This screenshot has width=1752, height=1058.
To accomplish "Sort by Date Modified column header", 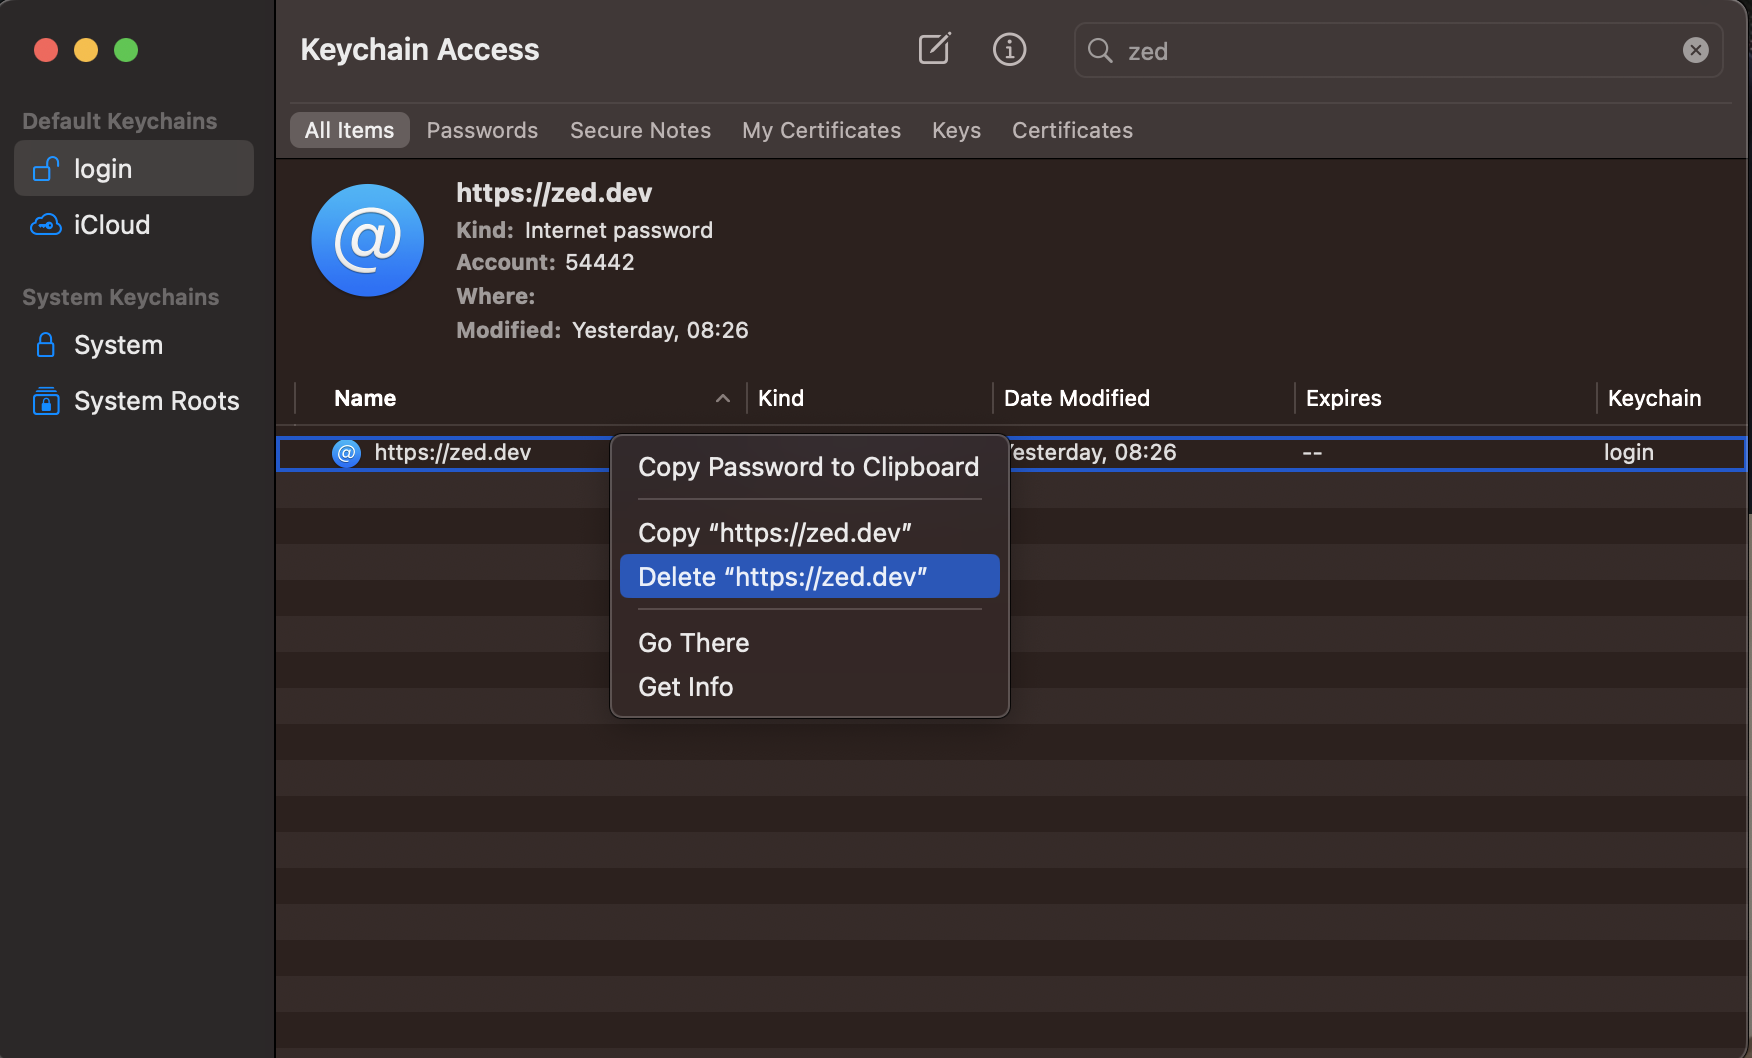I will coord(1076,399).
